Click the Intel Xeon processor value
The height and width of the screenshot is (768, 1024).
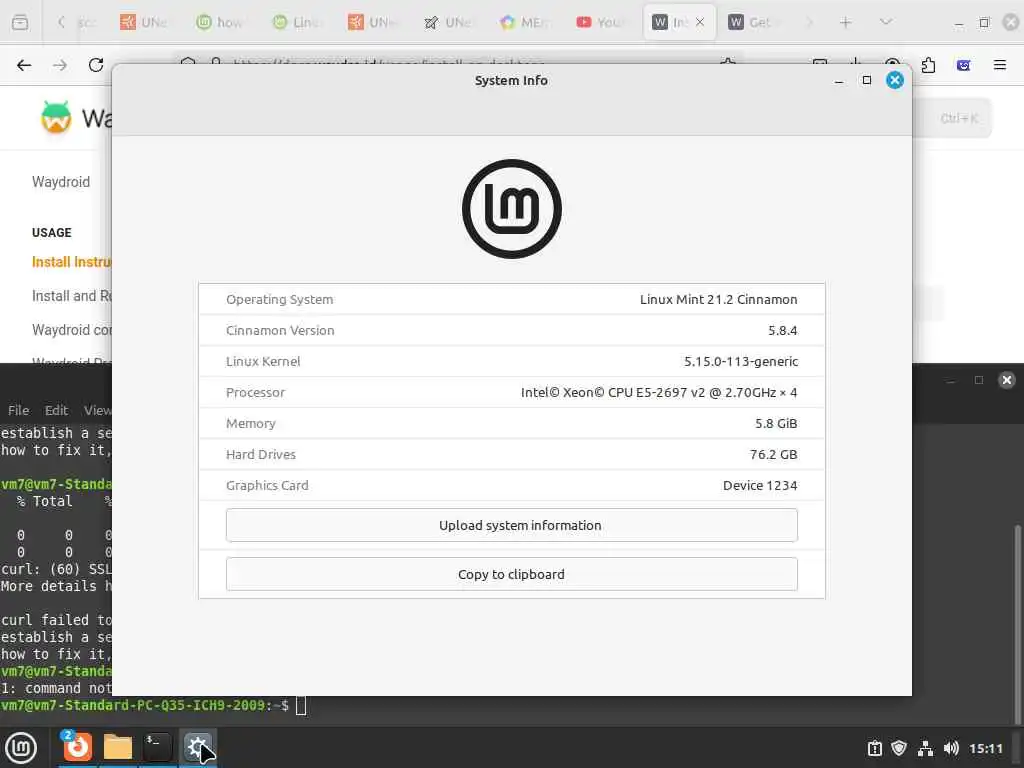click(659, 392)
